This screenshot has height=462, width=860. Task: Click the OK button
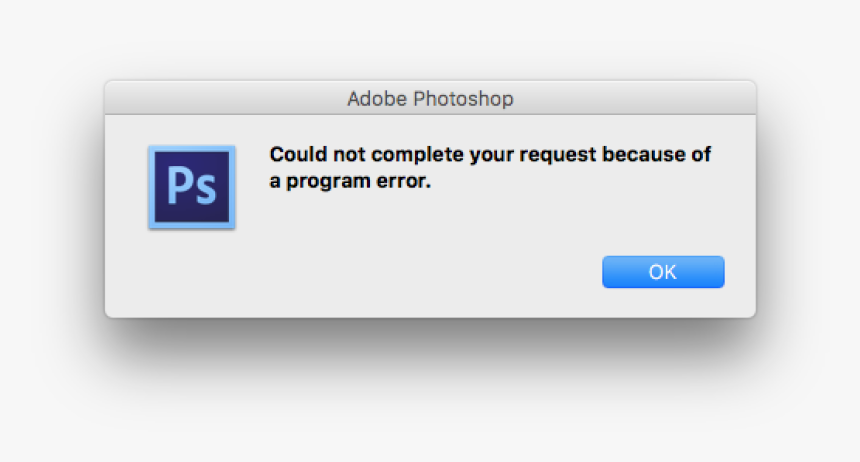663,272
